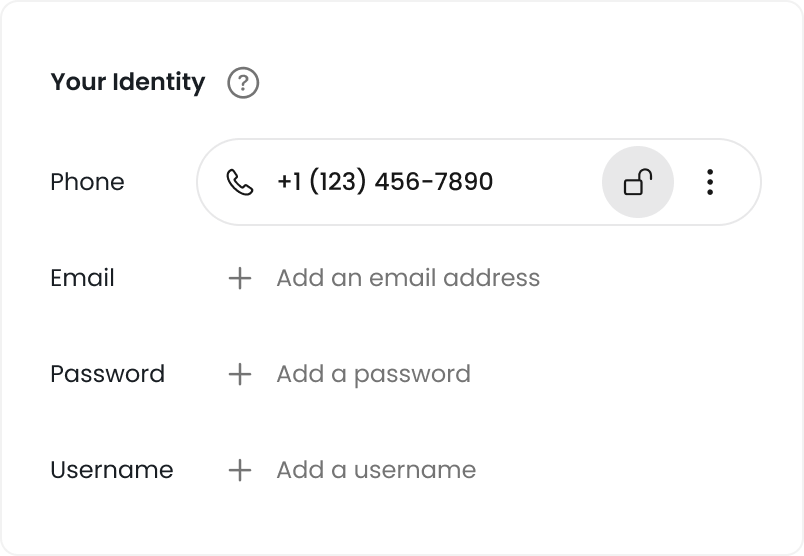Screen dimensions: 804x556
Task: Click the "Your Identity" heading
Action: (x=127, y=82)
